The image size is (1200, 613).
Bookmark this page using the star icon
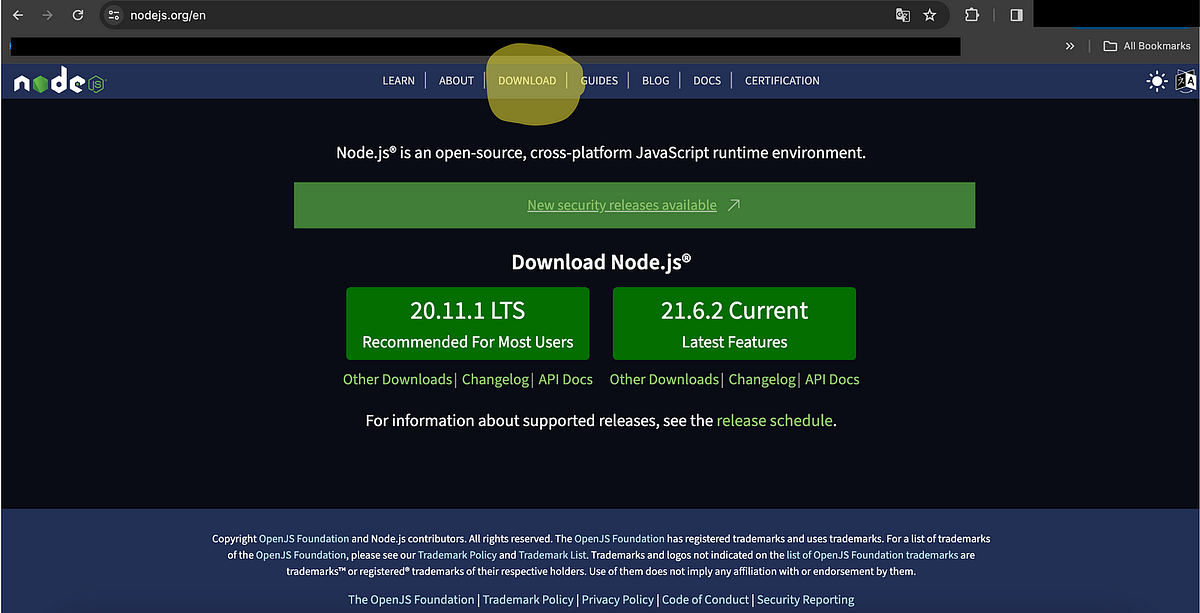coord(930,15)
